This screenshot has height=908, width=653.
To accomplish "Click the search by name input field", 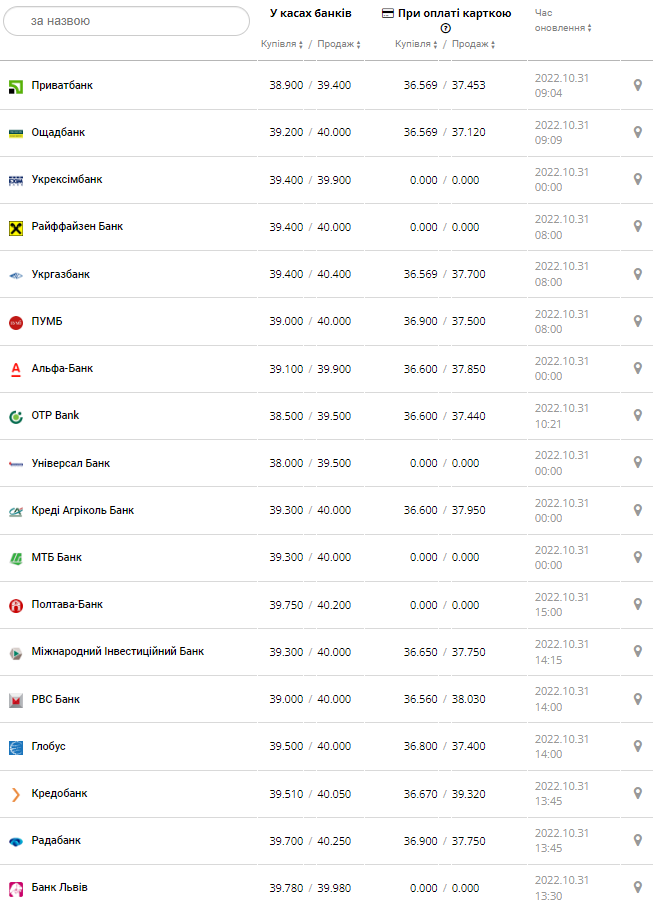I will [126, 21].
